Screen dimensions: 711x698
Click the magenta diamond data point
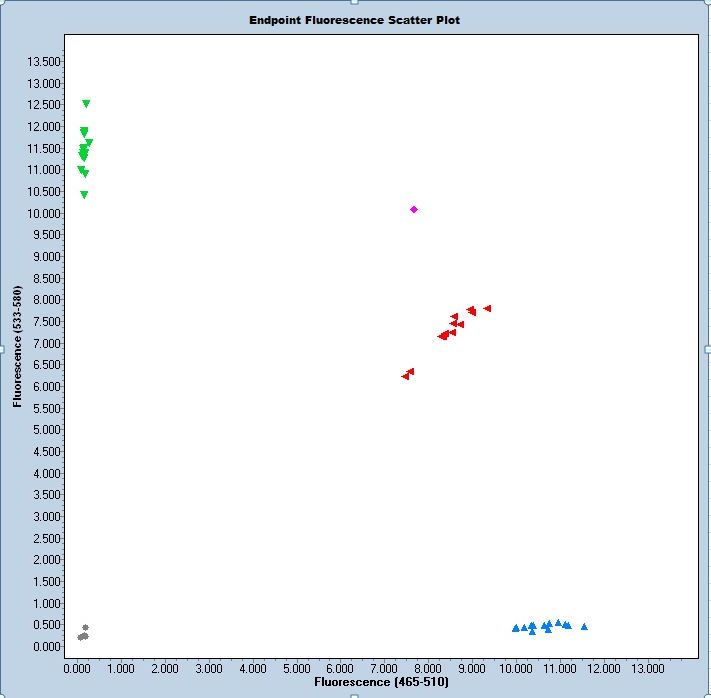tap(414, 209)
